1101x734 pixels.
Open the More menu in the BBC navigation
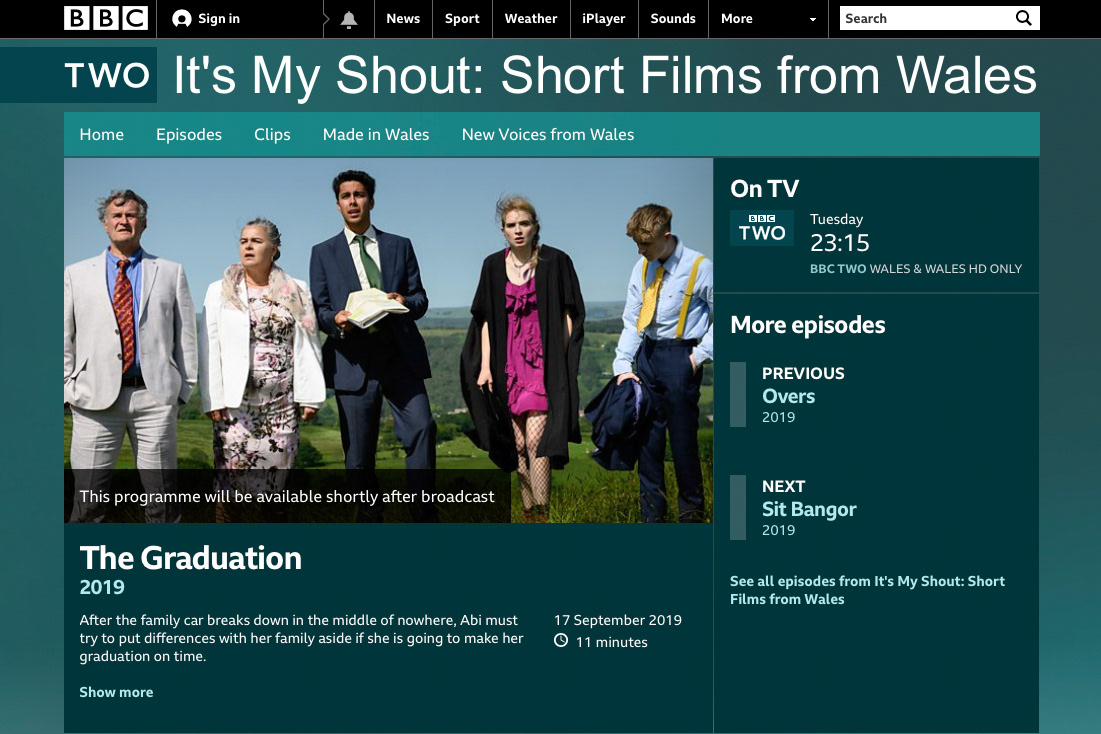click(x=737, y=19)
